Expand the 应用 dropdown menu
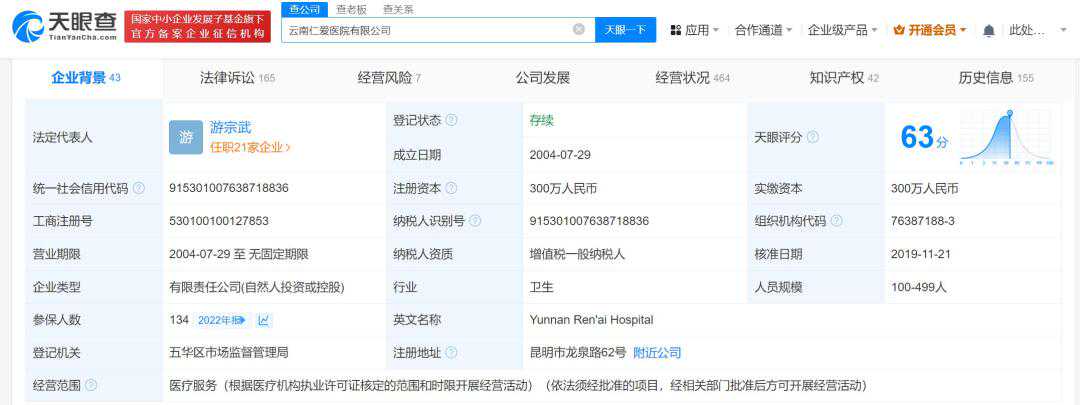Viewport: 1080px width, 405px height. point(695,30)
